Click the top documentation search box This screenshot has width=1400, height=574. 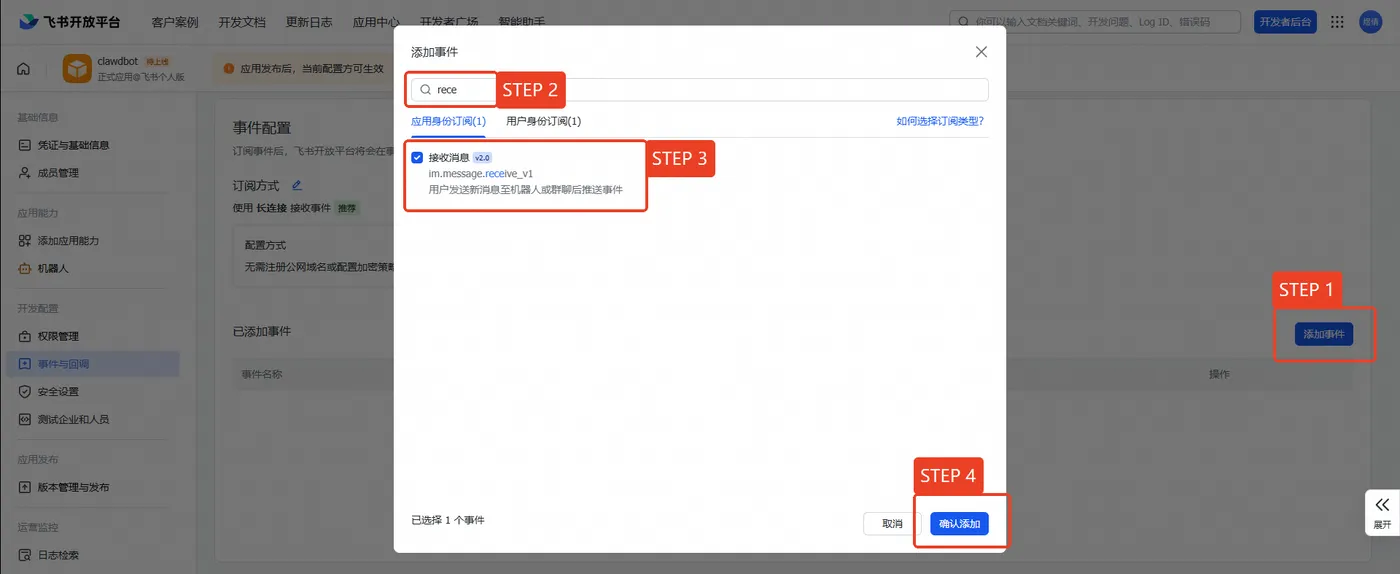tap(1094, 22)
